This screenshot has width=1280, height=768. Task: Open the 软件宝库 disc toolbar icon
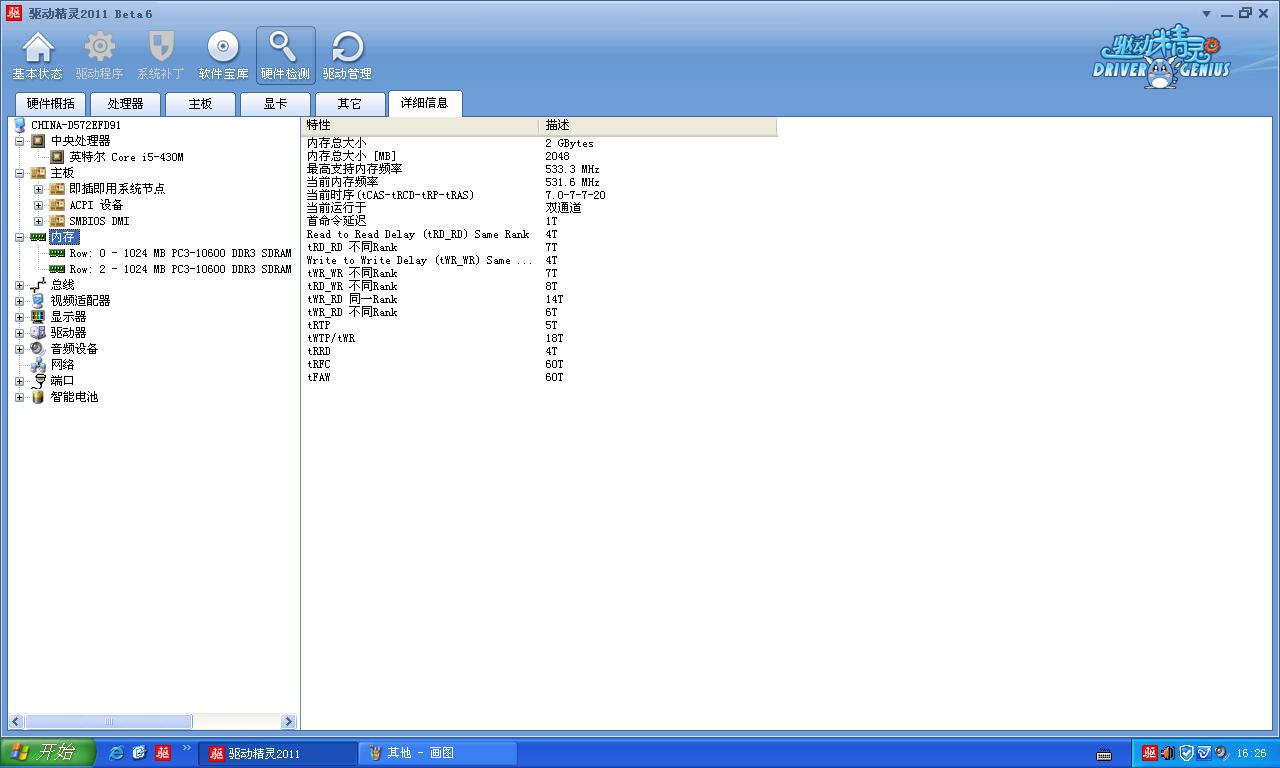(x=223, y=55)
